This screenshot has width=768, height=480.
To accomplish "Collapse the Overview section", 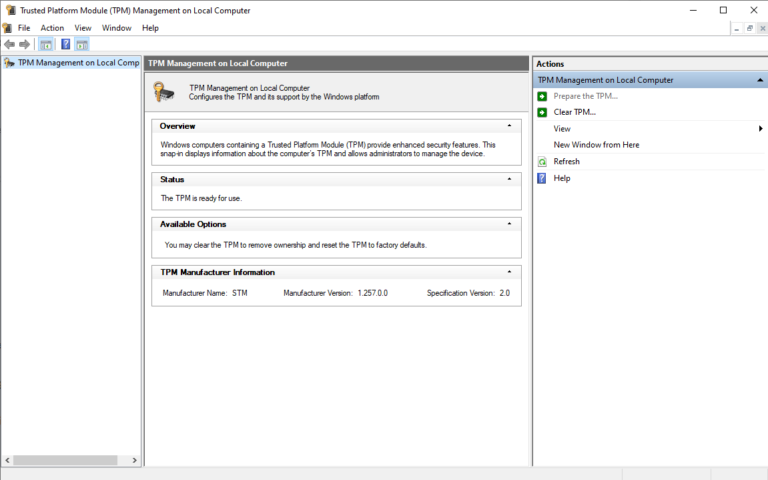I will [509, 126].
